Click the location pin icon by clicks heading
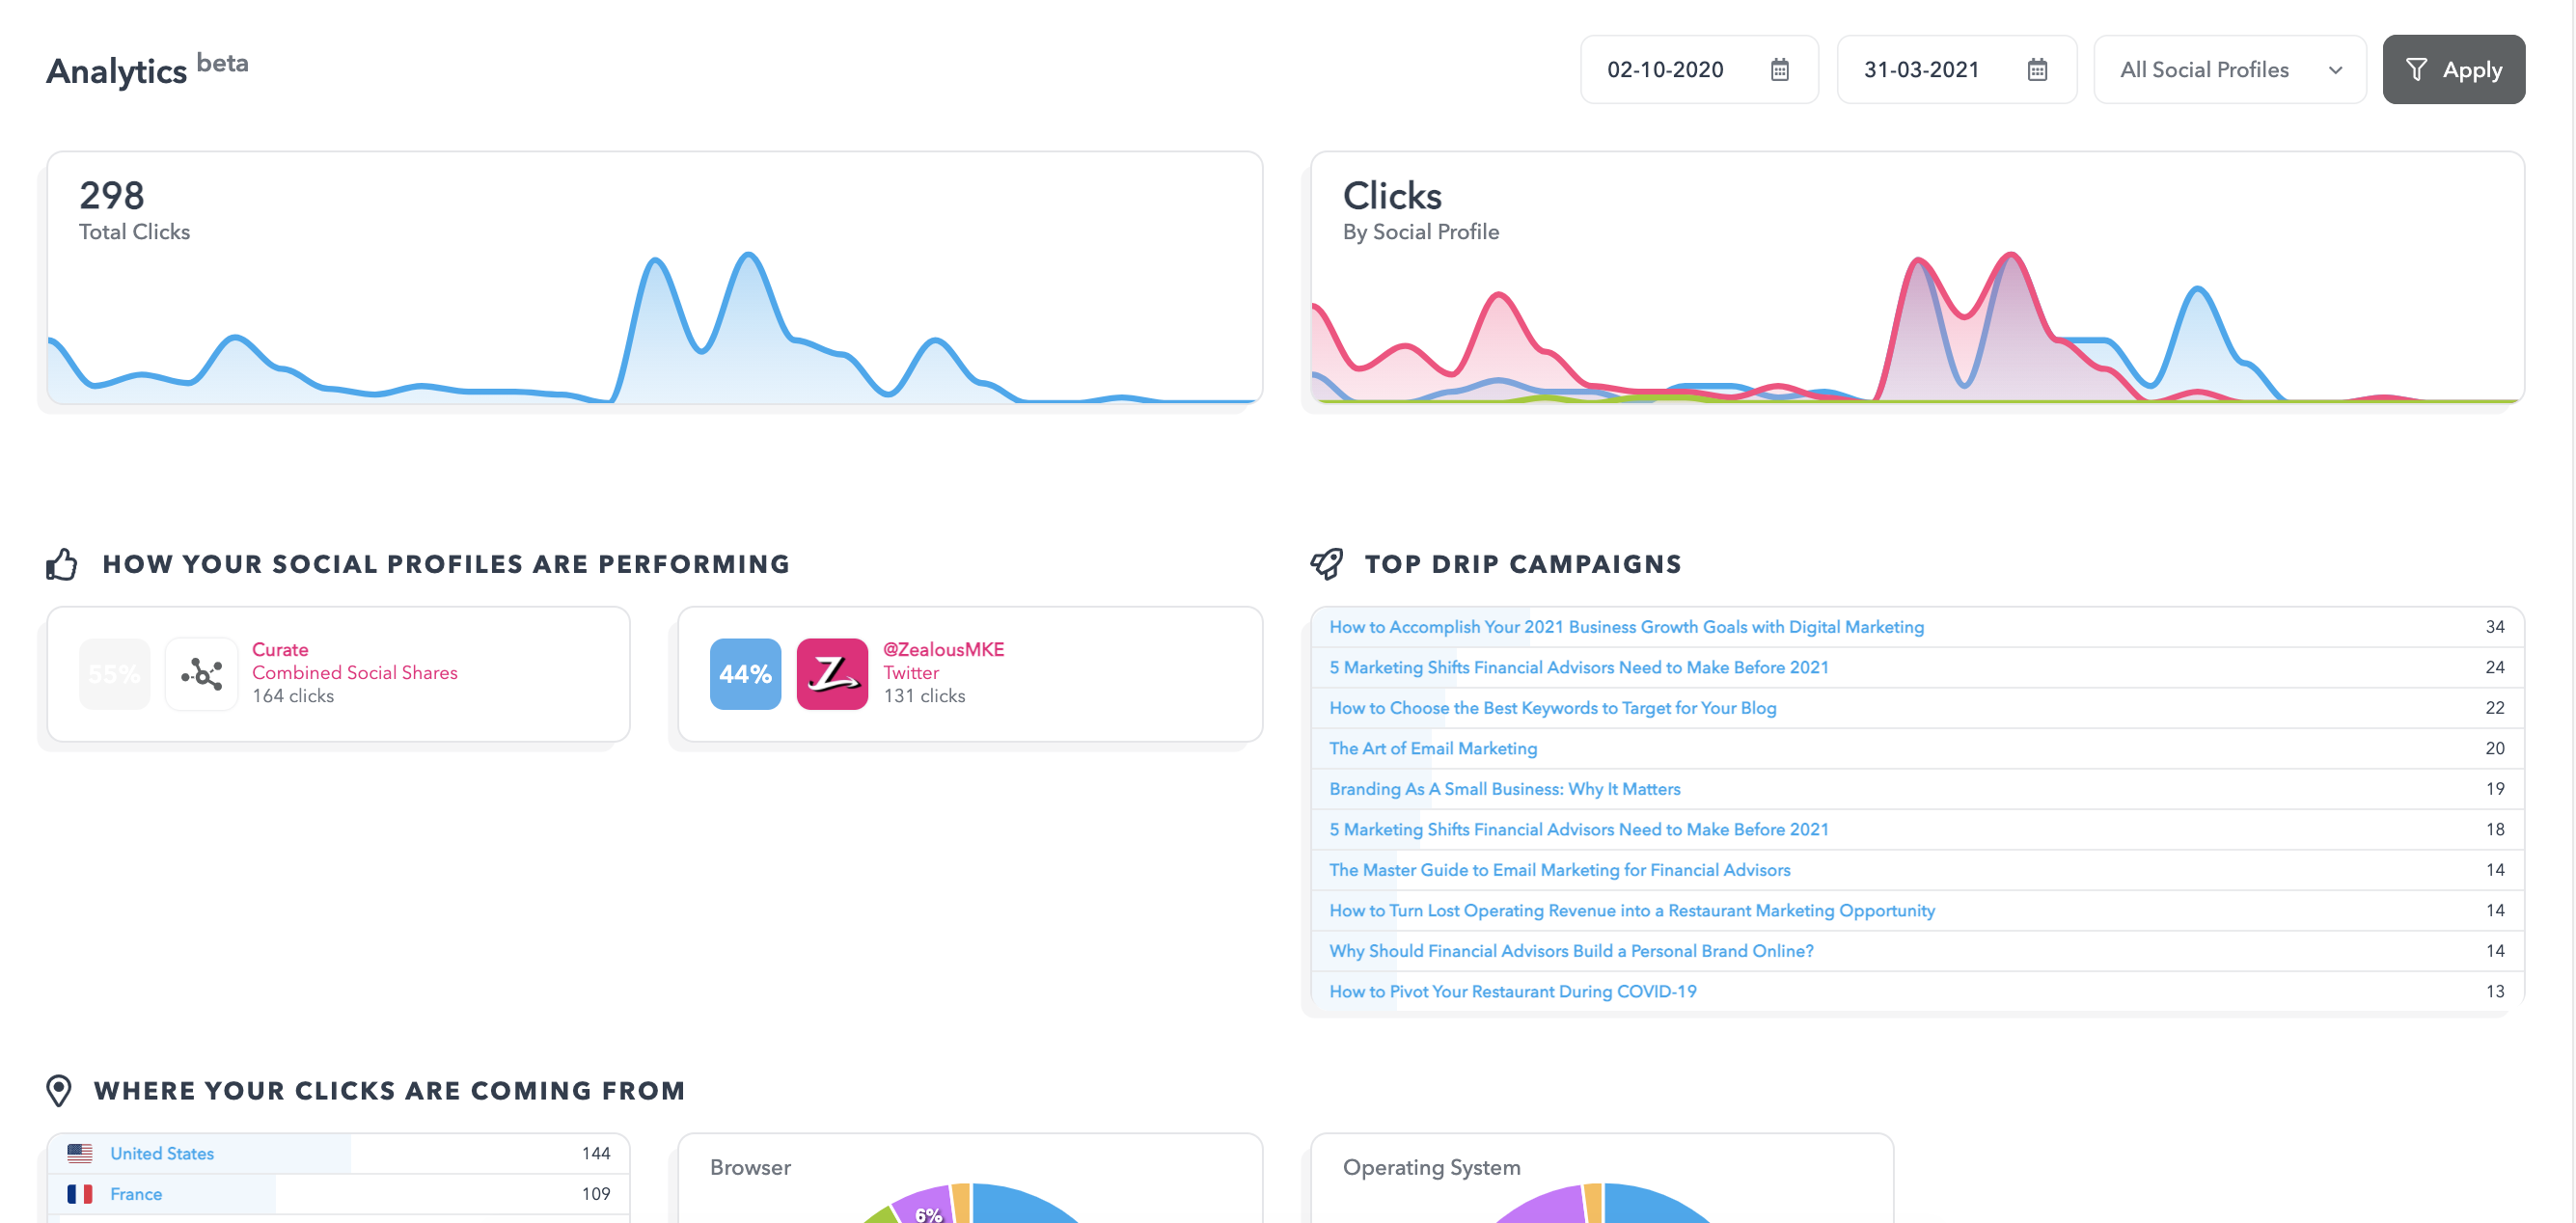 59,1090
